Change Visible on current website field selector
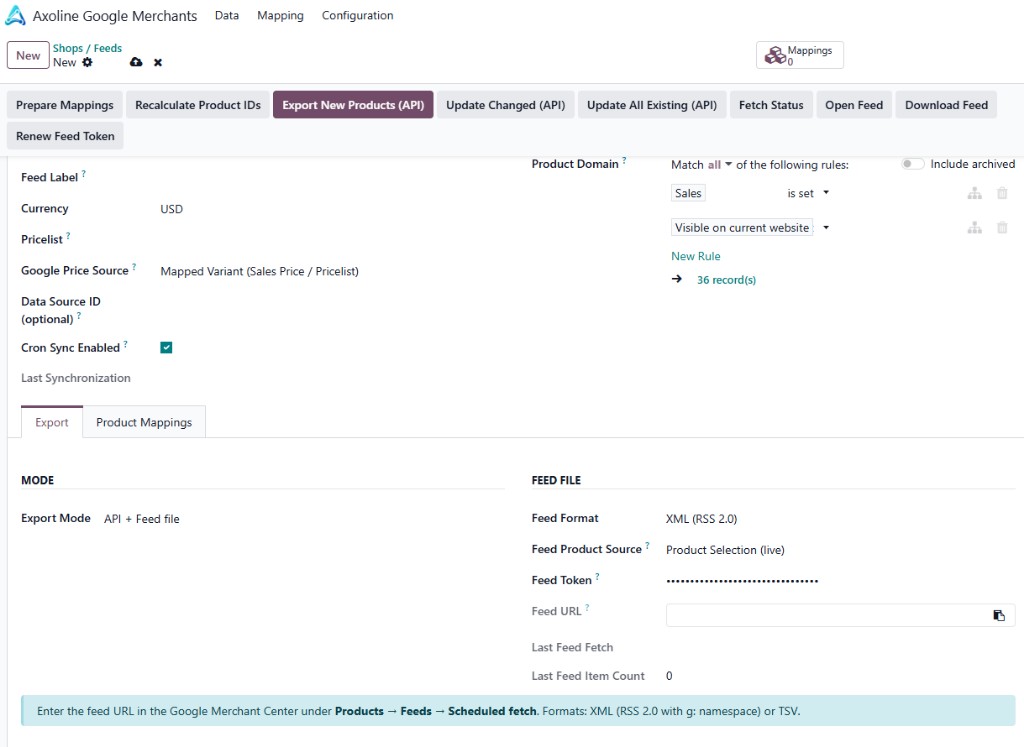 pyautogui.click(x=742, y=228)
